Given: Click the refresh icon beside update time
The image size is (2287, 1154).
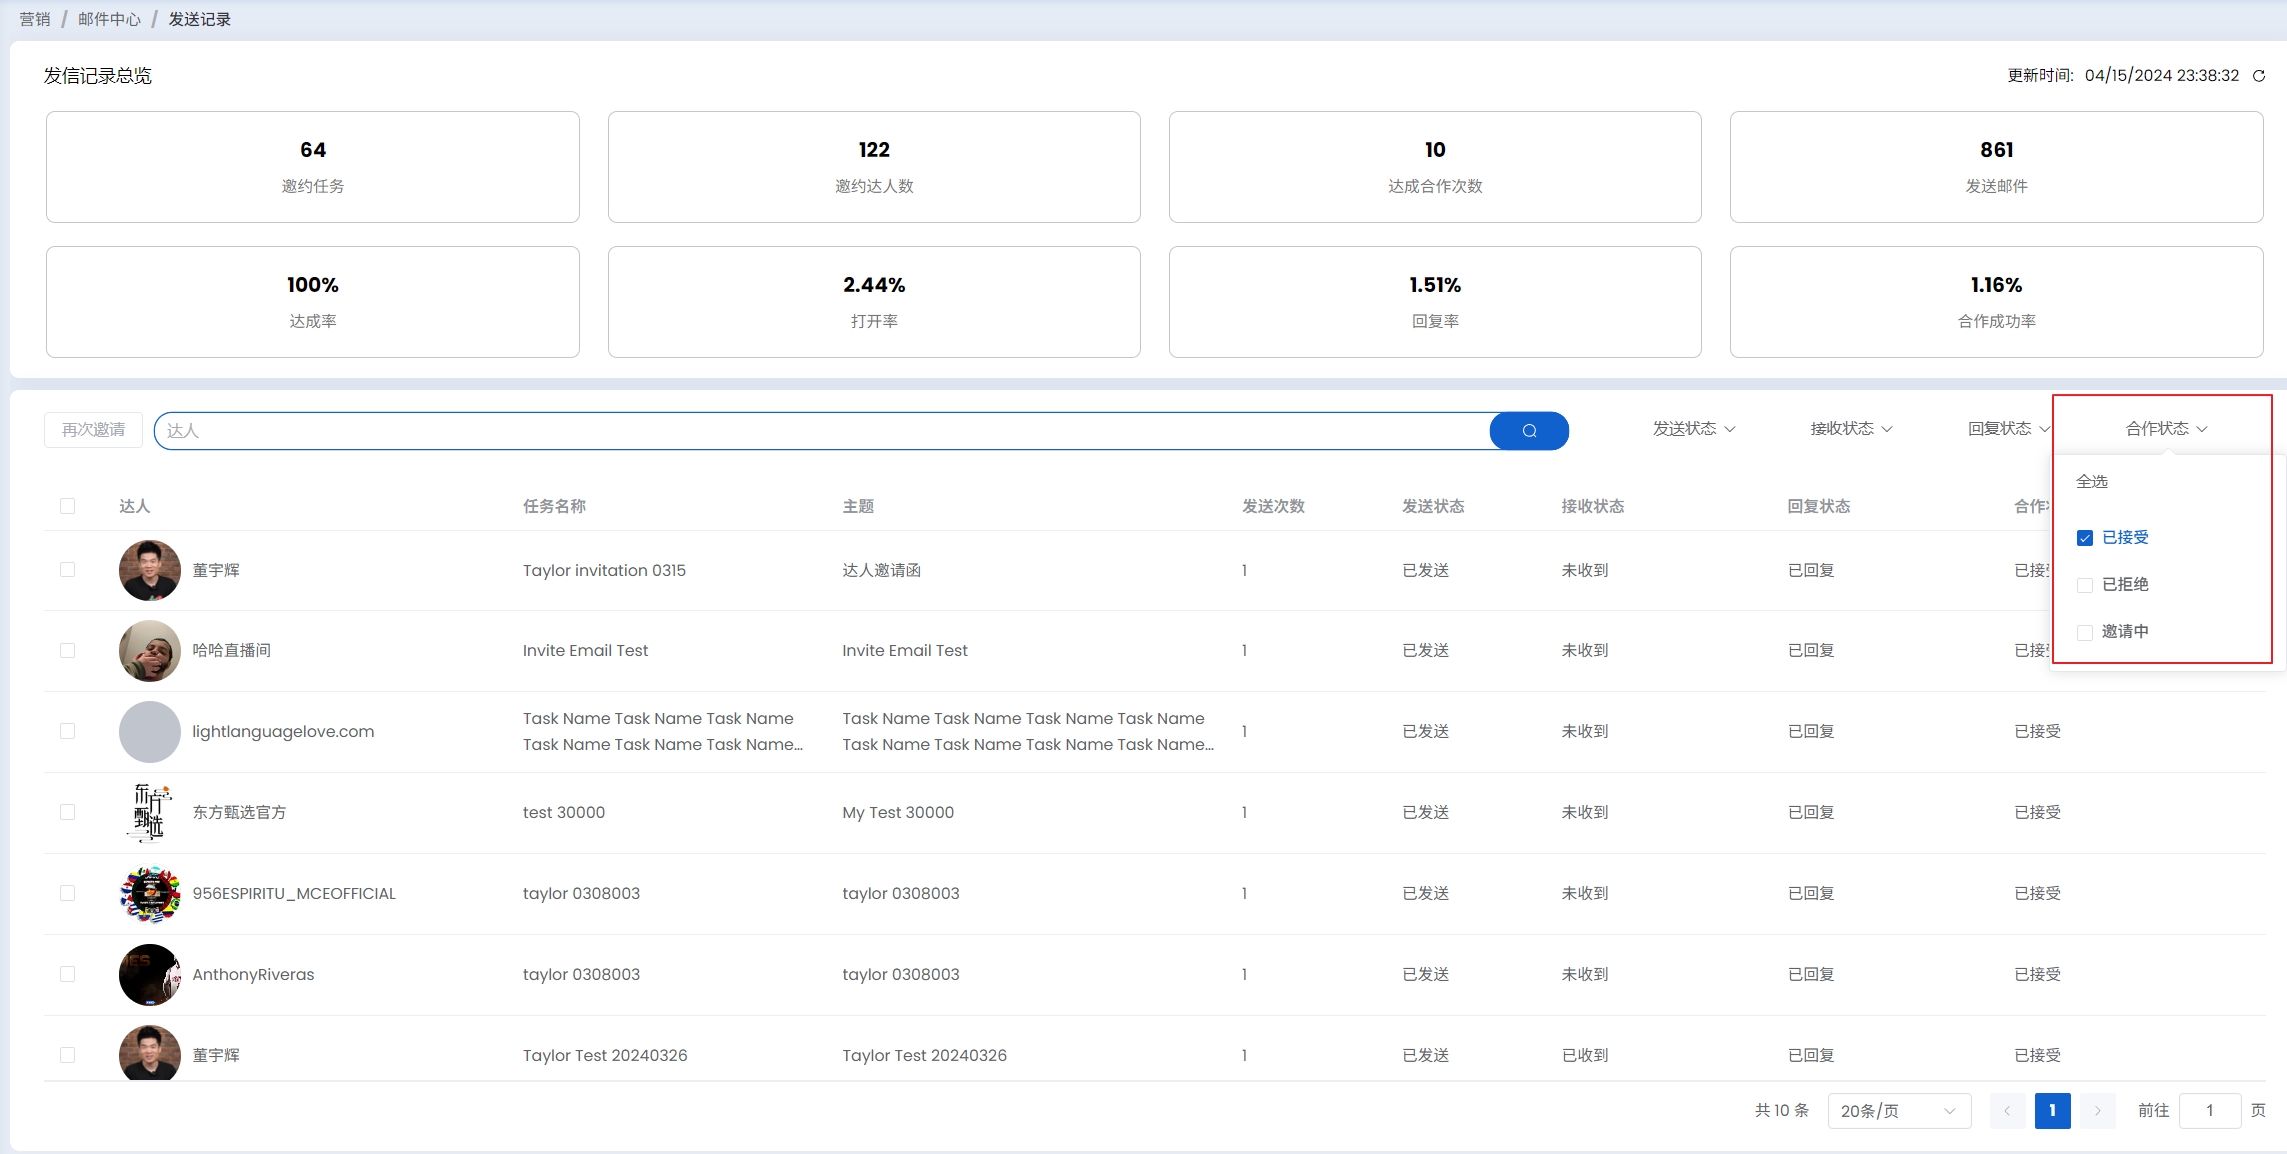Looking at the screenshot, I should pos(2258,76).
